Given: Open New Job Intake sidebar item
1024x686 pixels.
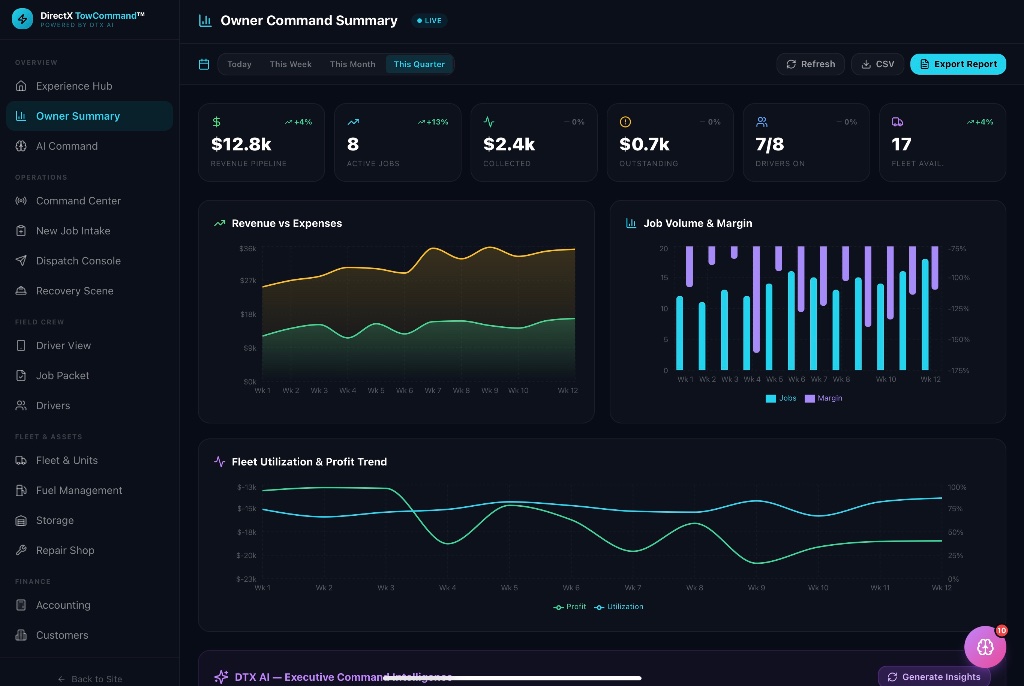Looking at the screenshot, I should click(x=89, y=231).
